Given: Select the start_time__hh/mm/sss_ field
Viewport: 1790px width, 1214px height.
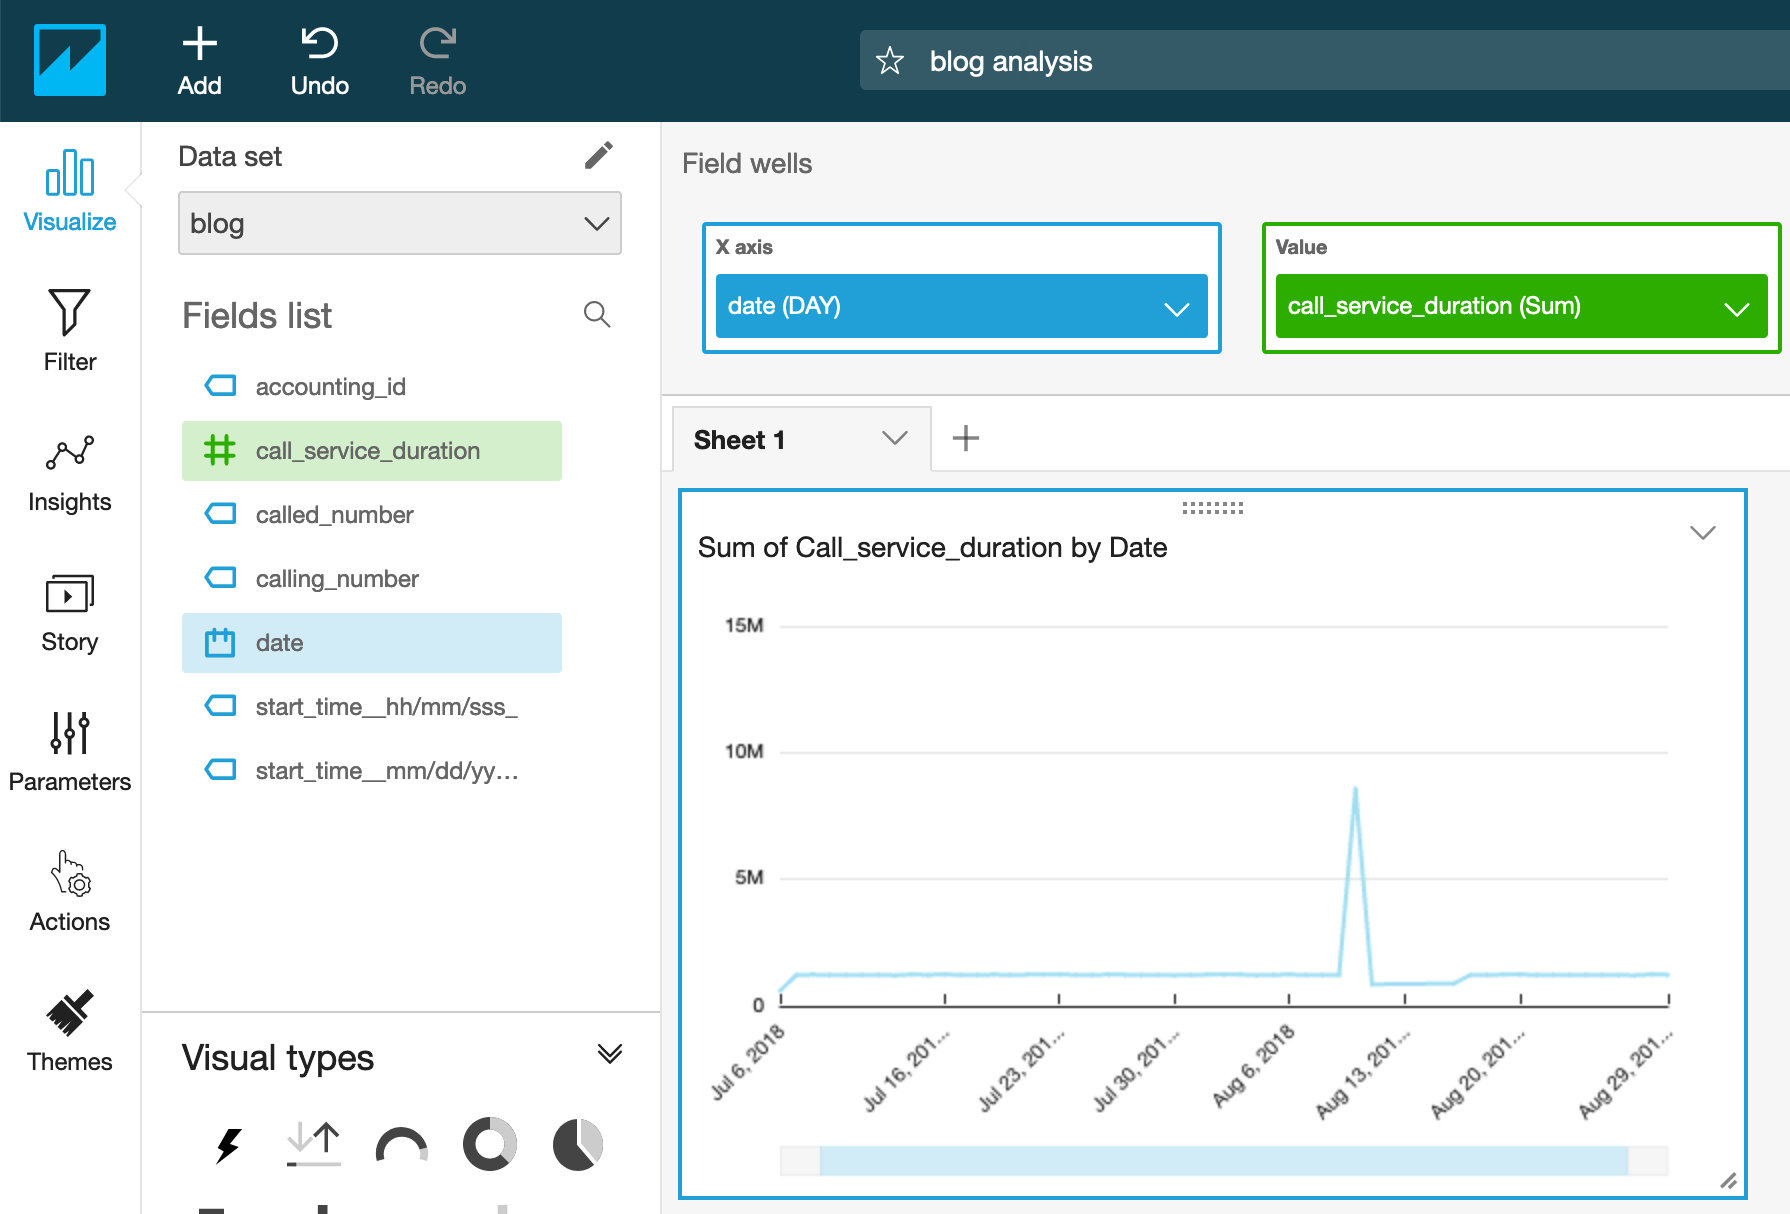Looking at the screenshot, I should click(x=372, y=707).
